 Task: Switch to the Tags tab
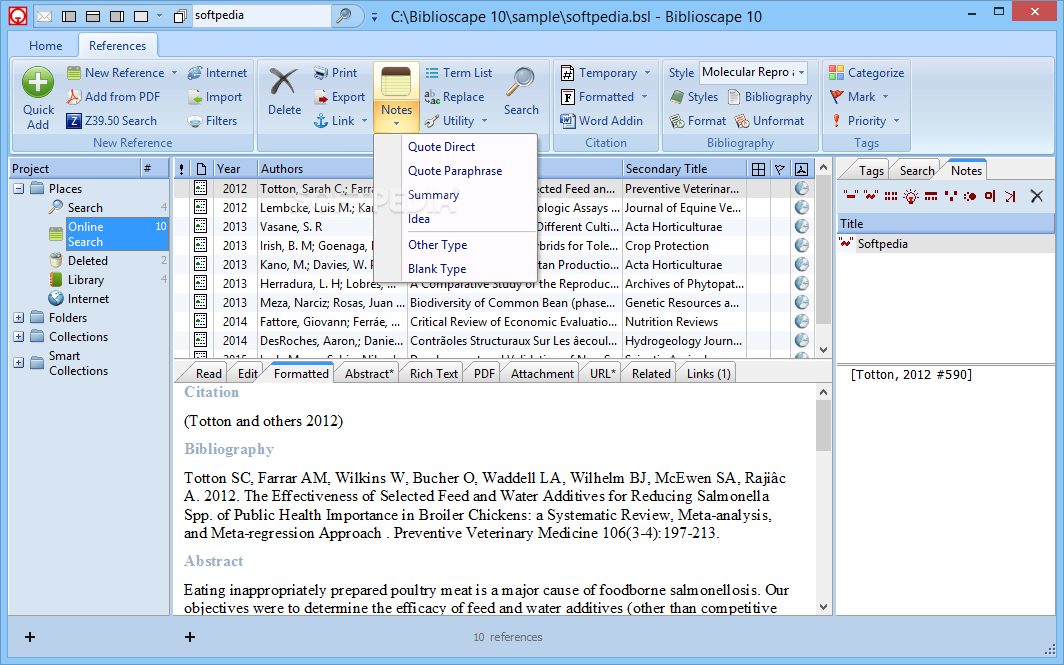(x=871, y=170)
